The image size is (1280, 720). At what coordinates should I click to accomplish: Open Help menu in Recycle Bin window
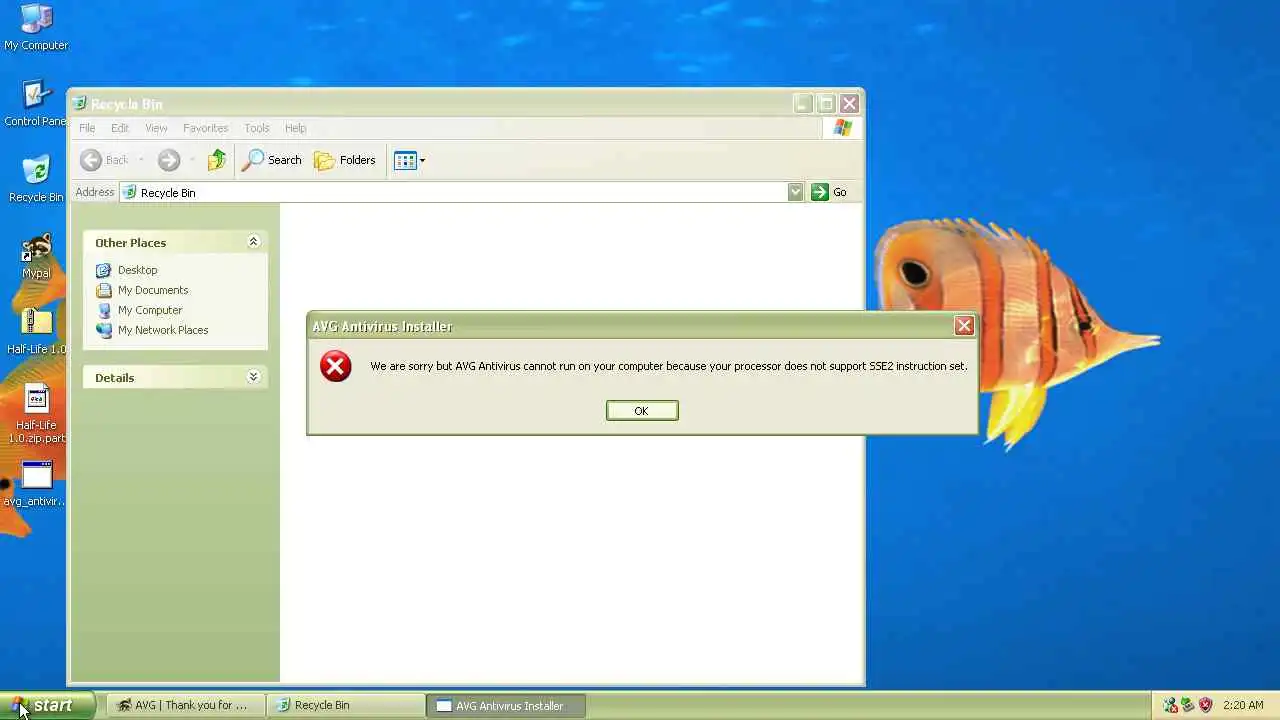click(x=295, y=128)
